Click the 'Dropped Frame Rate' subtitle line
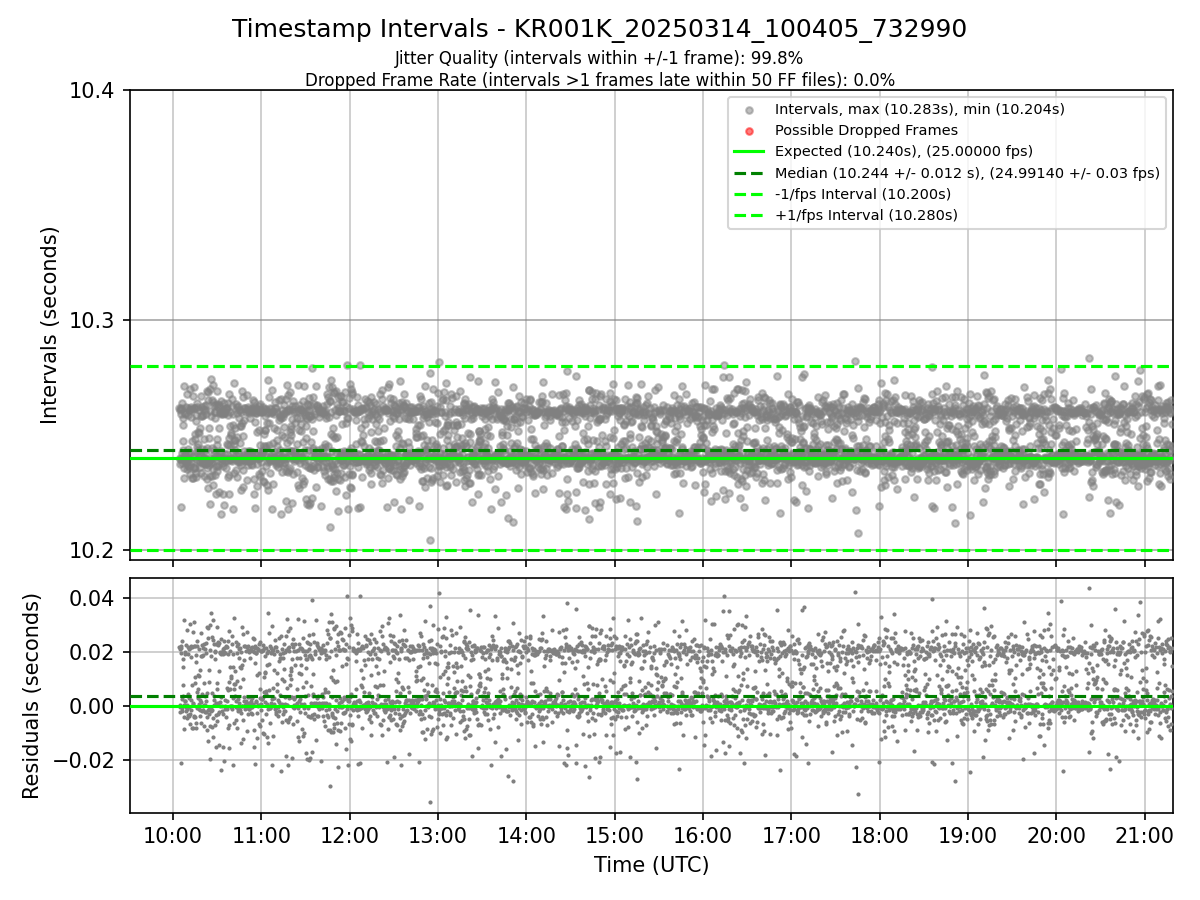 point(599,80)
